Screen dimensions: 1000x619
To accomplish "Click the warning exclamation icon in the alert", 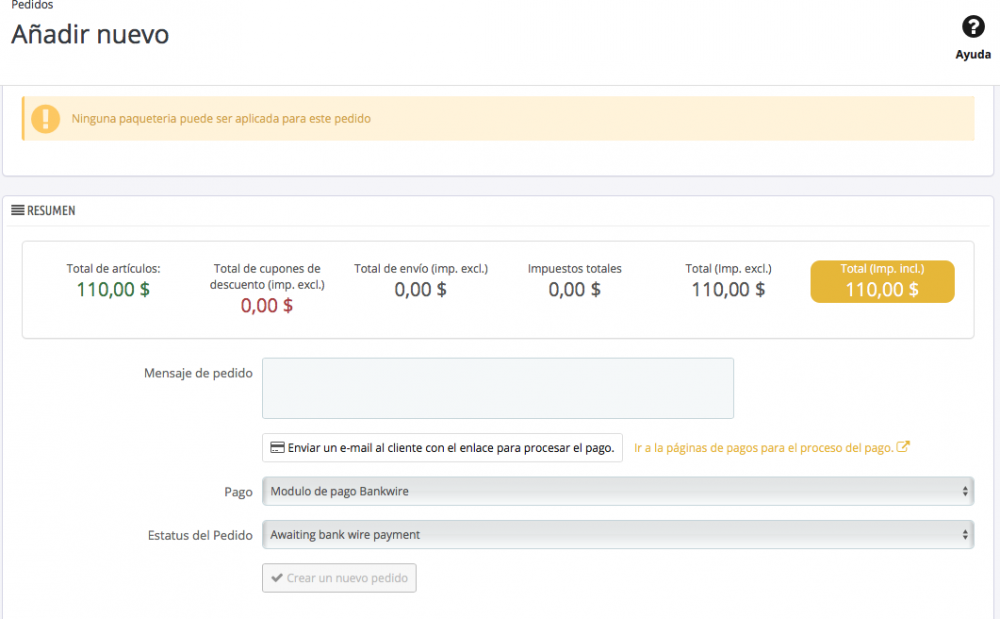I will tap(46, 118).
